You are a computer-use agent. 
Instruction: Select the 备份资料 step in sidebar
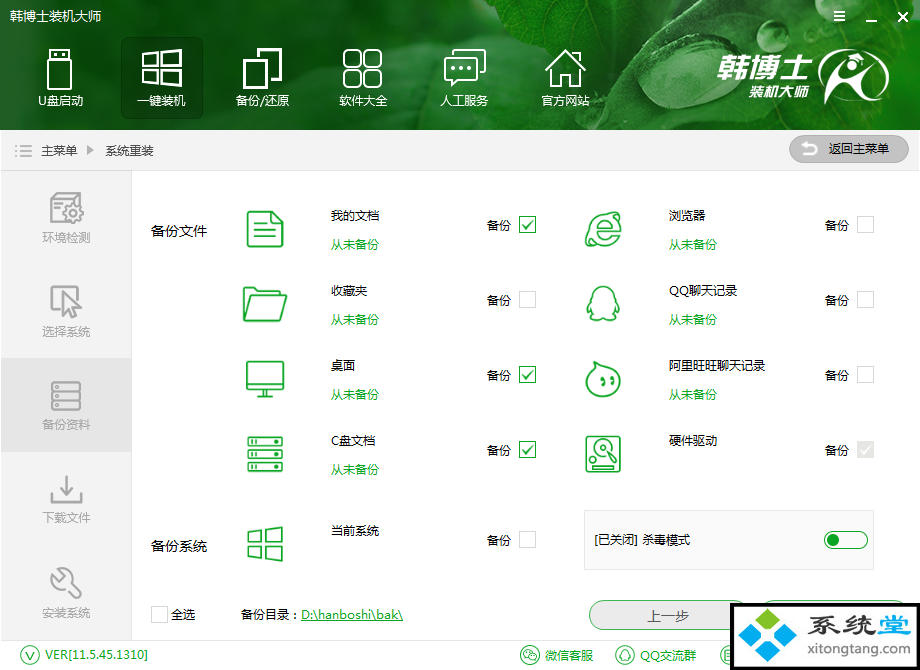coord(66,405)
